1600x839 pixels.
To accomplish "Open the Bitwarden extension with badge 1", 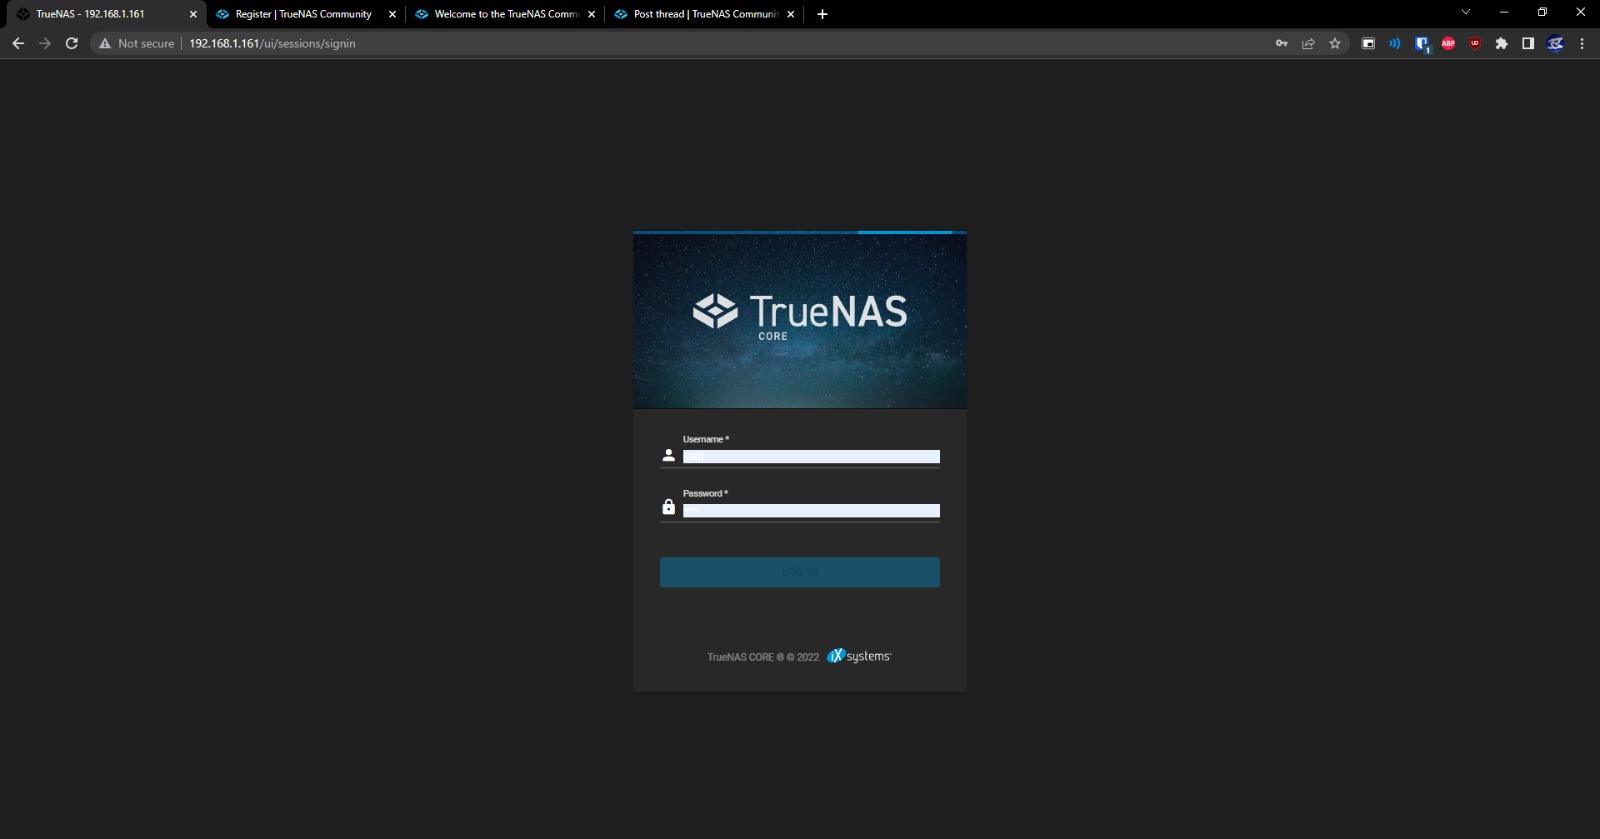I will 1422,44.
